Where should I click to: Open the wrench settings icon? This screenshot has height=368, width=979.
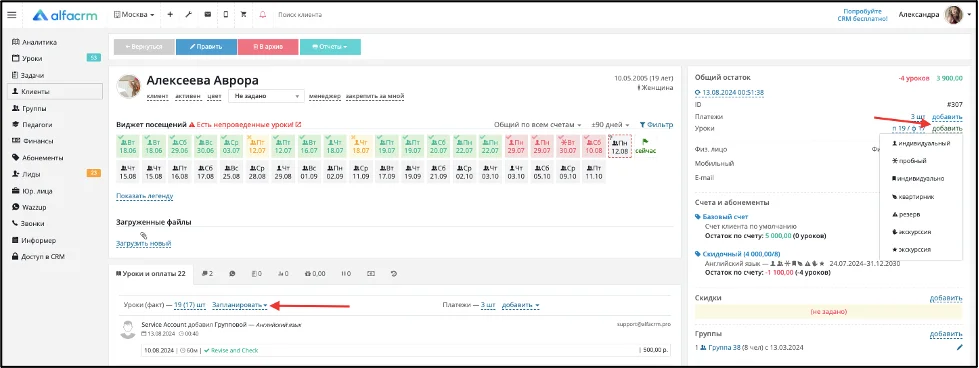[x=189, y=14]
